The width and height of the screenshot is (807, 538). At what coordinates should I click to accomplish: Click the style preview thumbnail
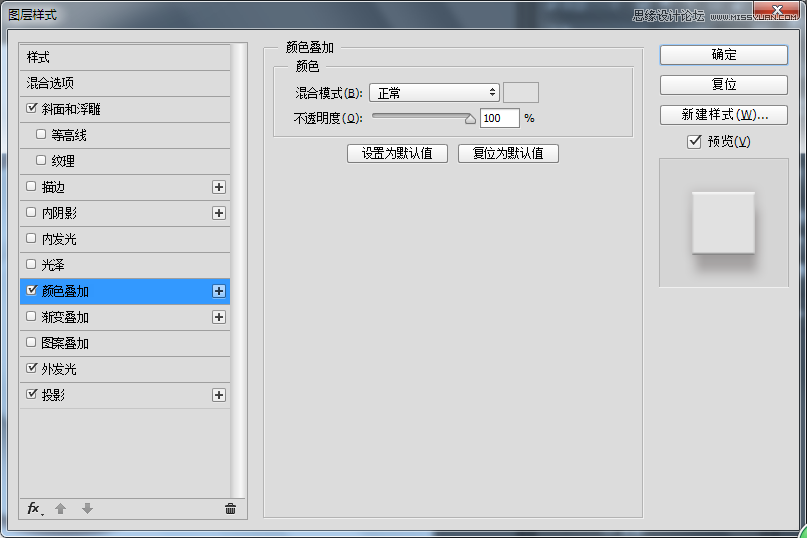coord(724,223)
